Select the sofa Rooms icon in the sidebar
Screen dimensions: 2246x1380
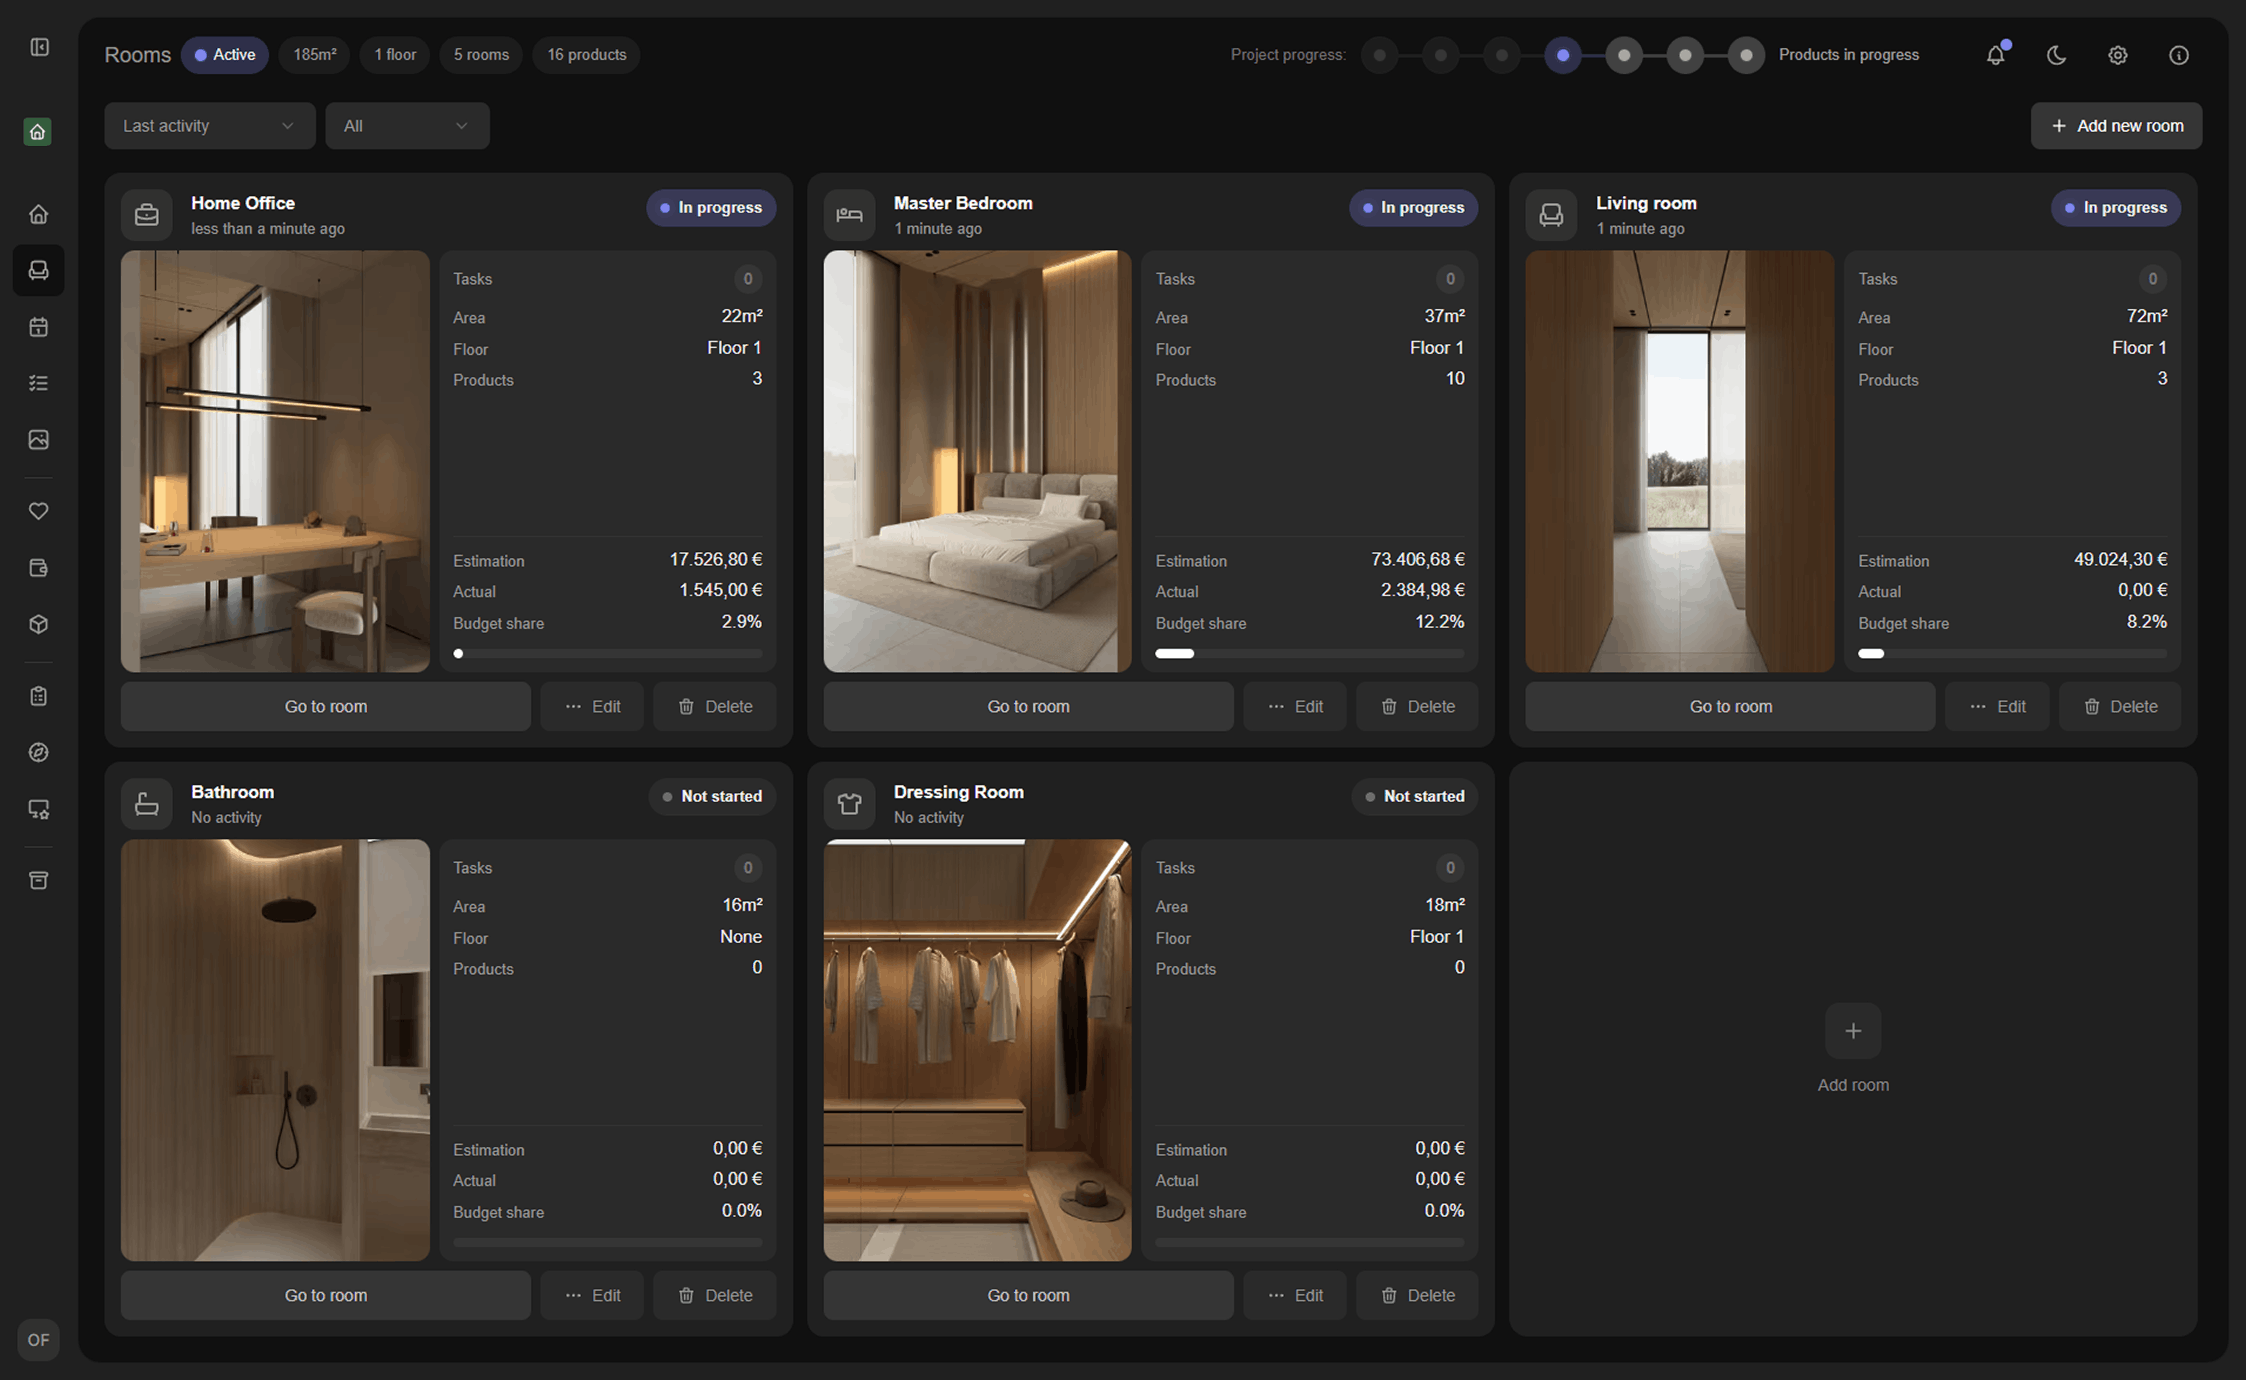click(38, 270)
